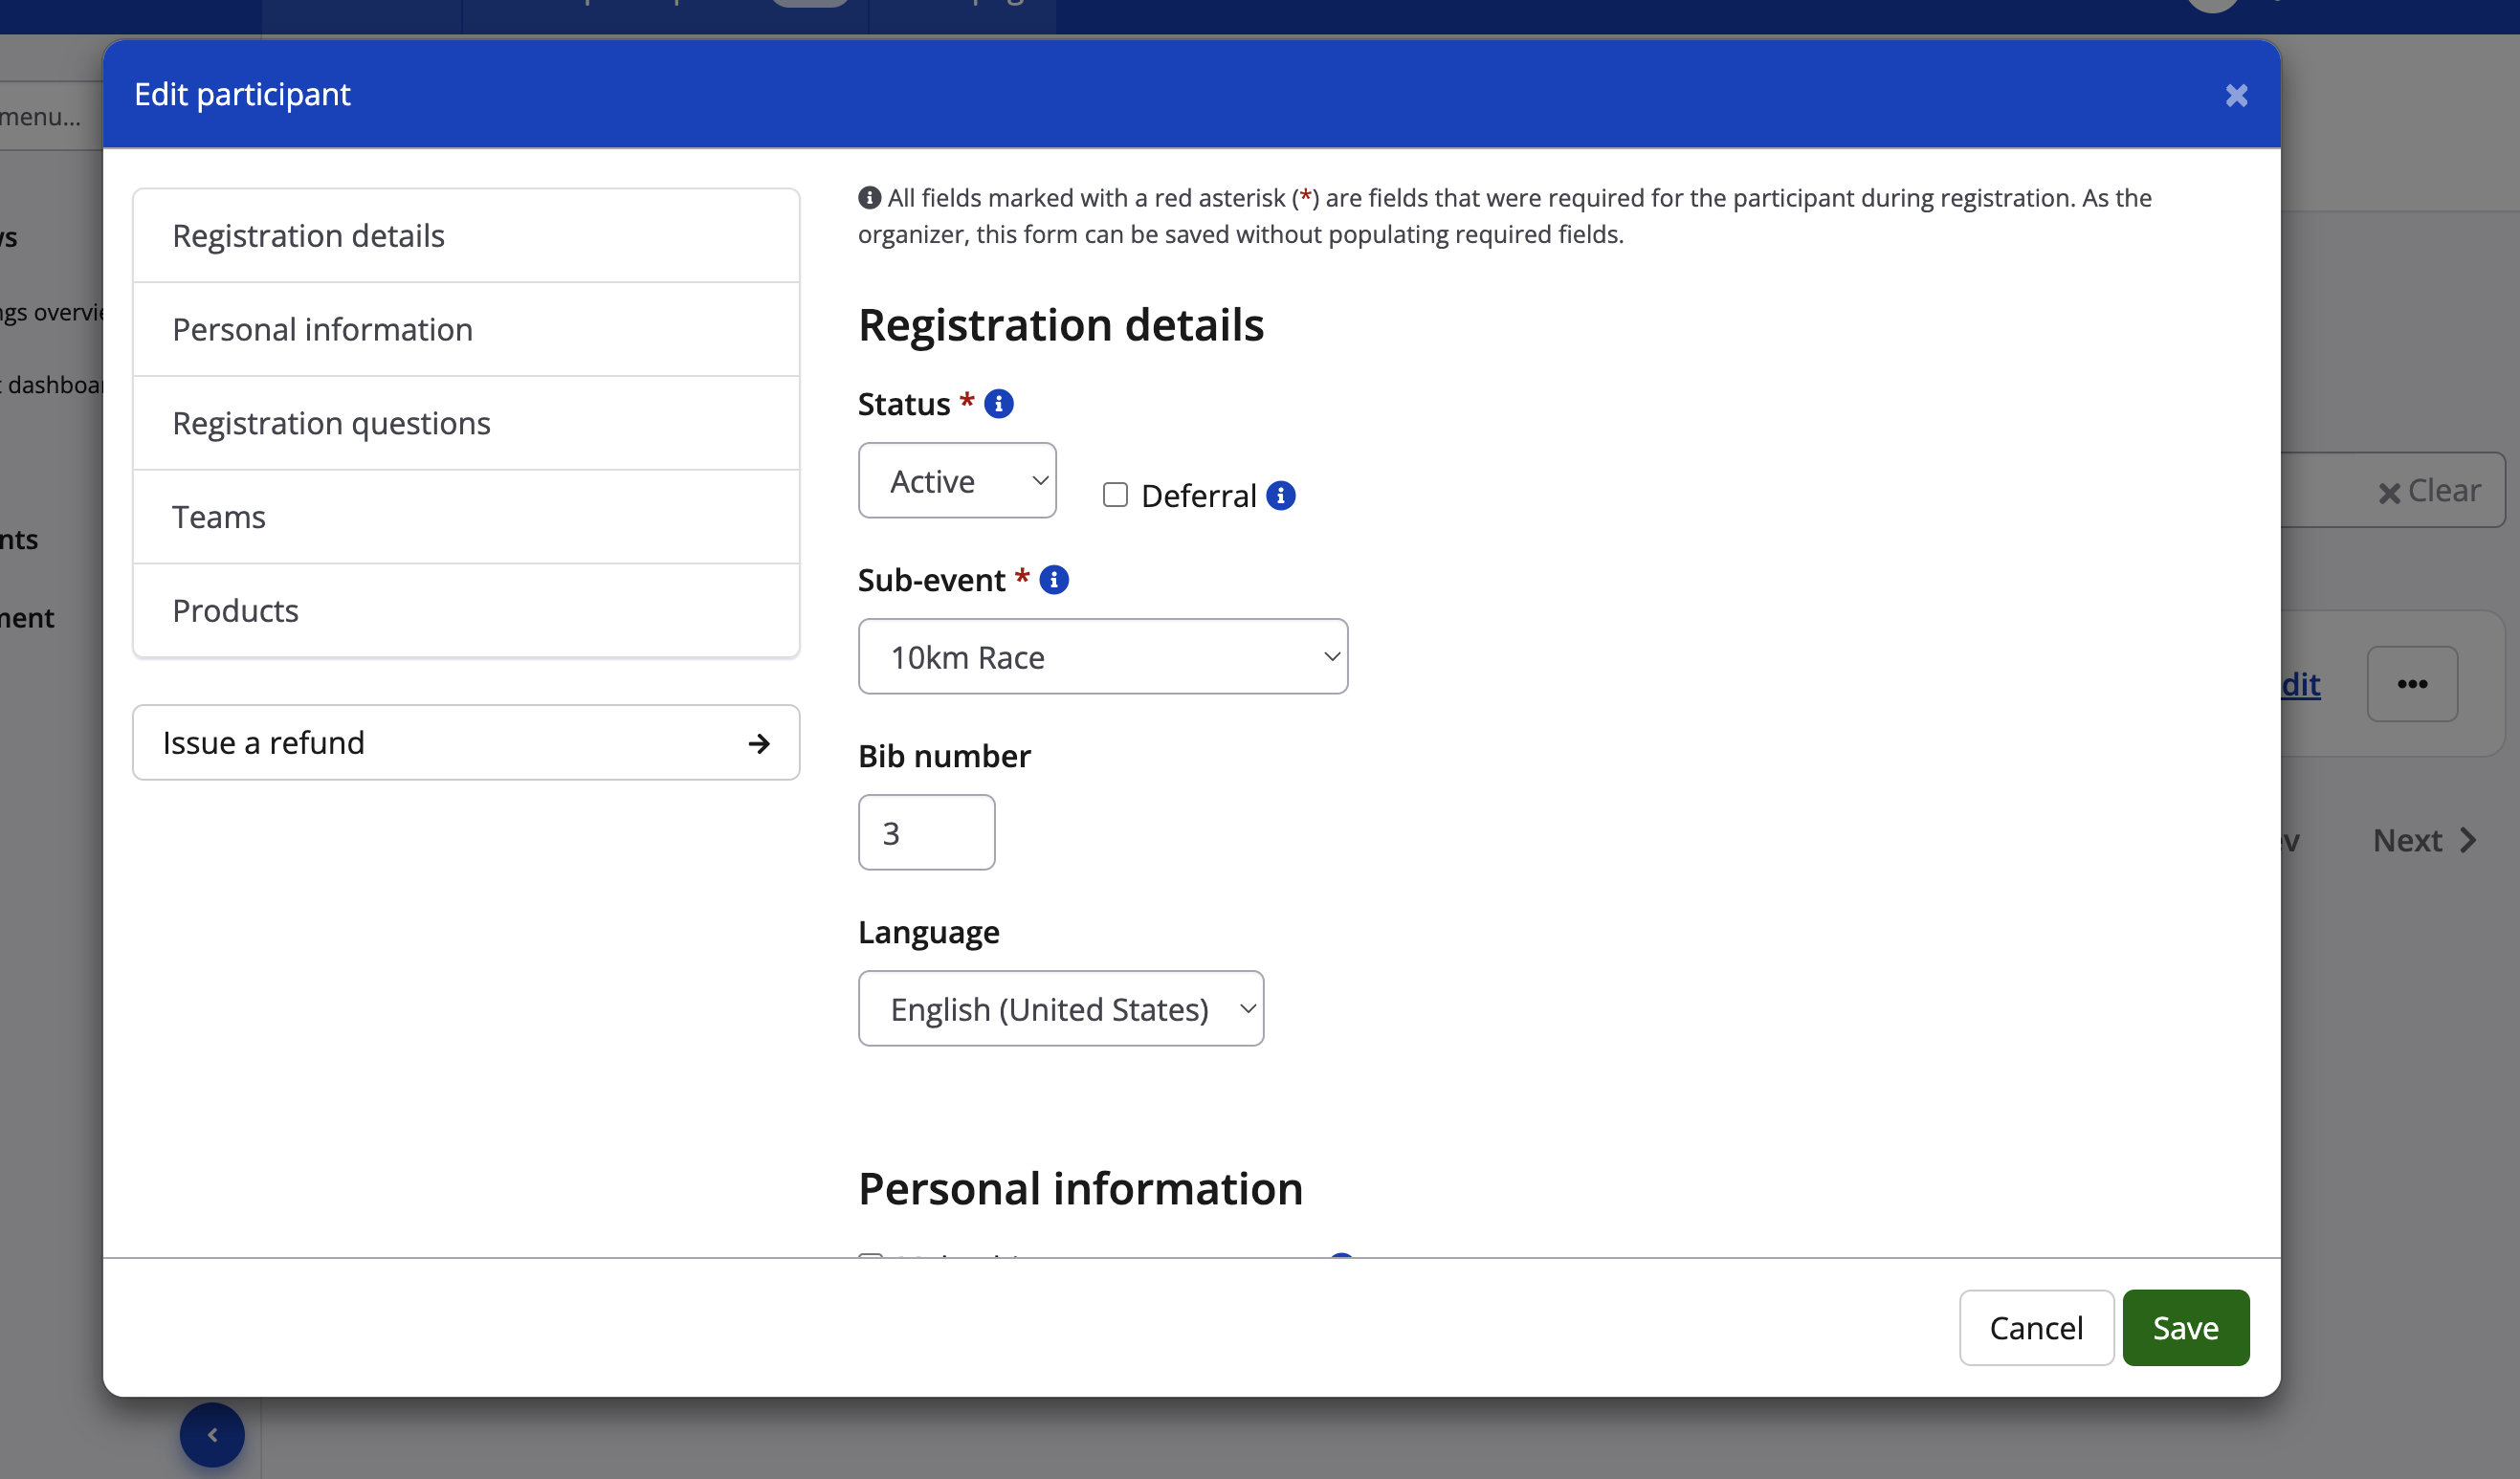Select Registration questions in side menu
Viewport: 2520px width, 1479px height.
[466, 424]
